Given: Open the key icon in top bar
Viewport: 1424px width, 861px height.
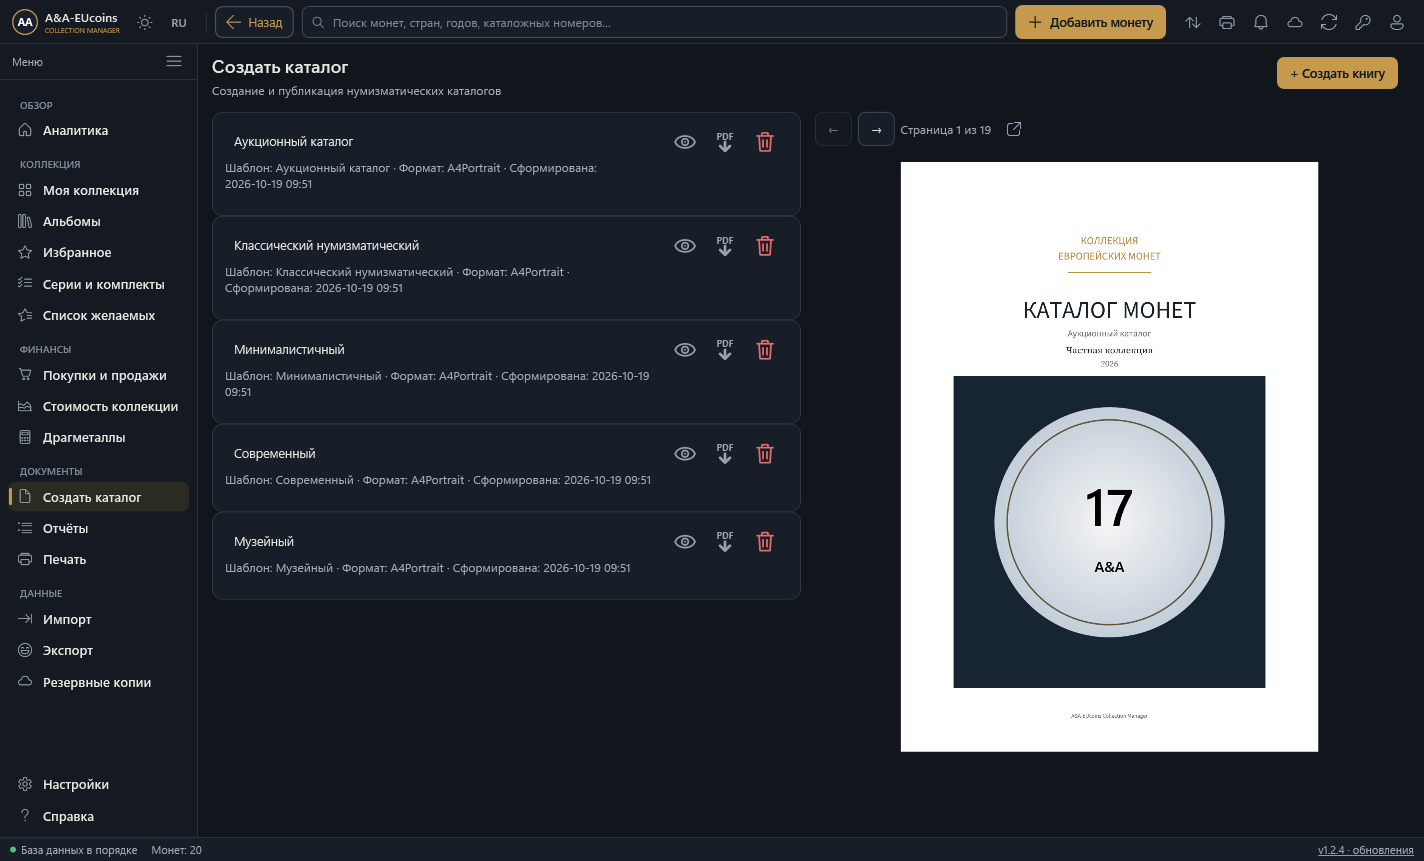Looking at the screenshot, I should [x=1363, y=22].
